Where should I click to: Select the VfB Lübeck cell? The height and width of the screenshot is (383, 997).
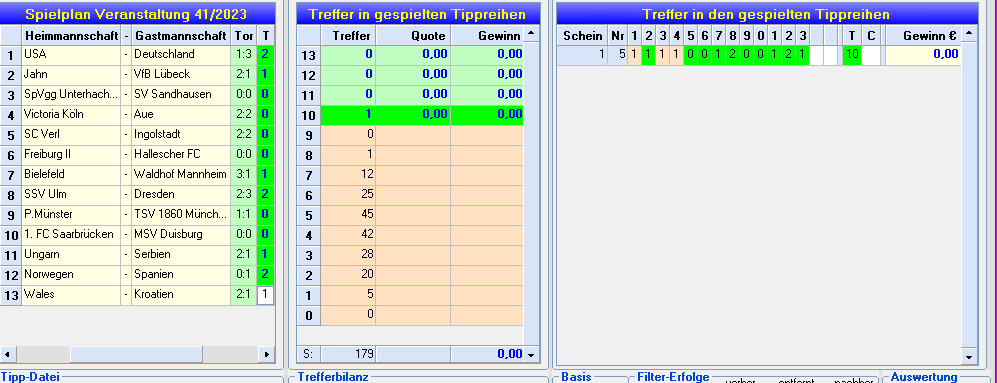pos(181,74)
